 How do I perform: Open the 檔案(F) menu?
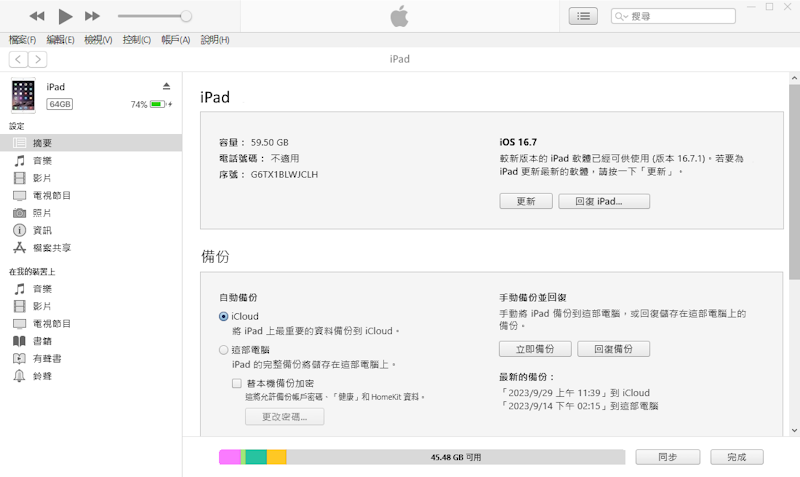coord(22,40)
